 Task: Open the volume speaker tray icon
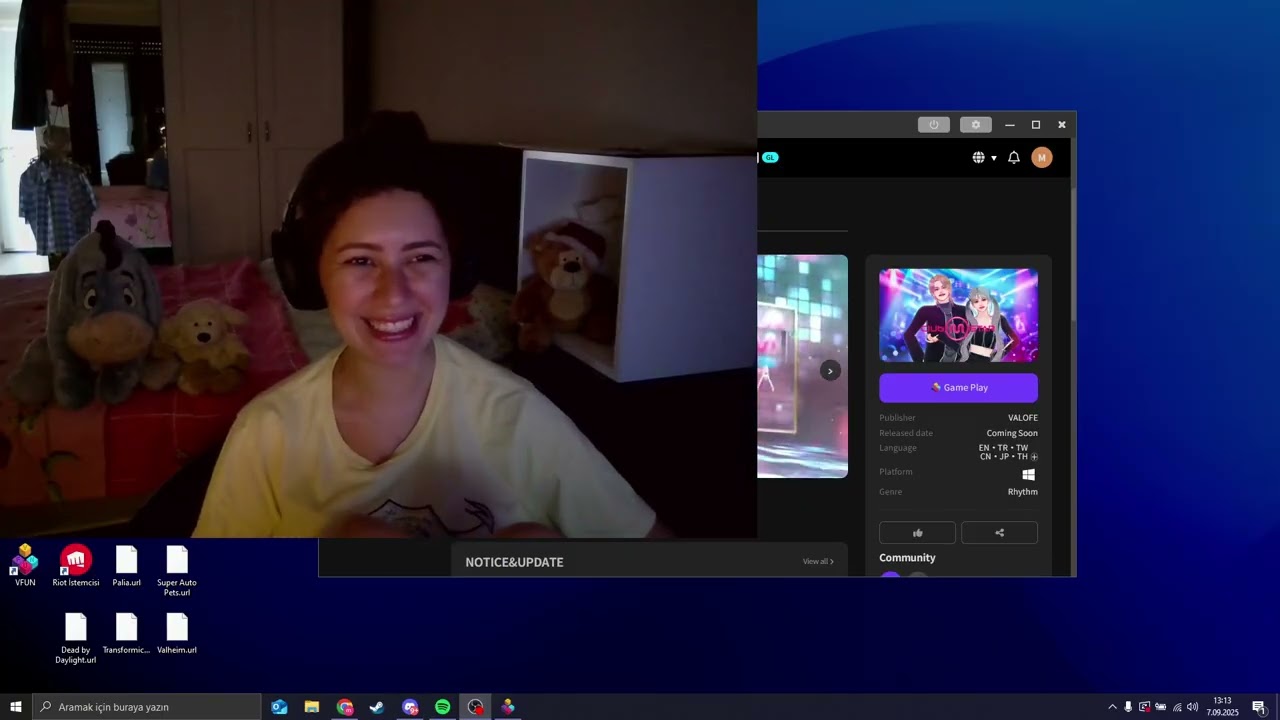click(x=1192, y=707)
